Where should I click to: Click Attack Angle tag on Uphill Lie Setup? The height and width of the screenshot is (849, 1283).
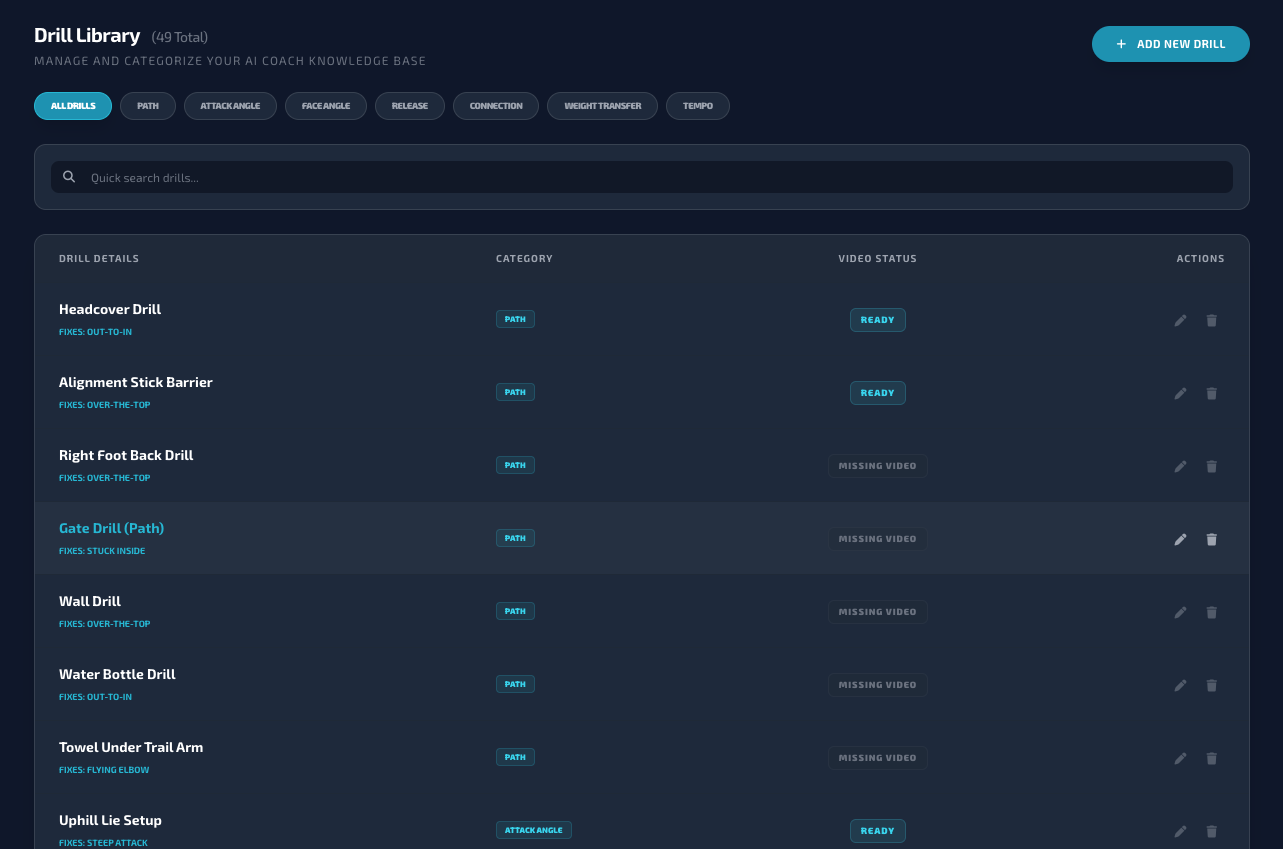(534, 830)
